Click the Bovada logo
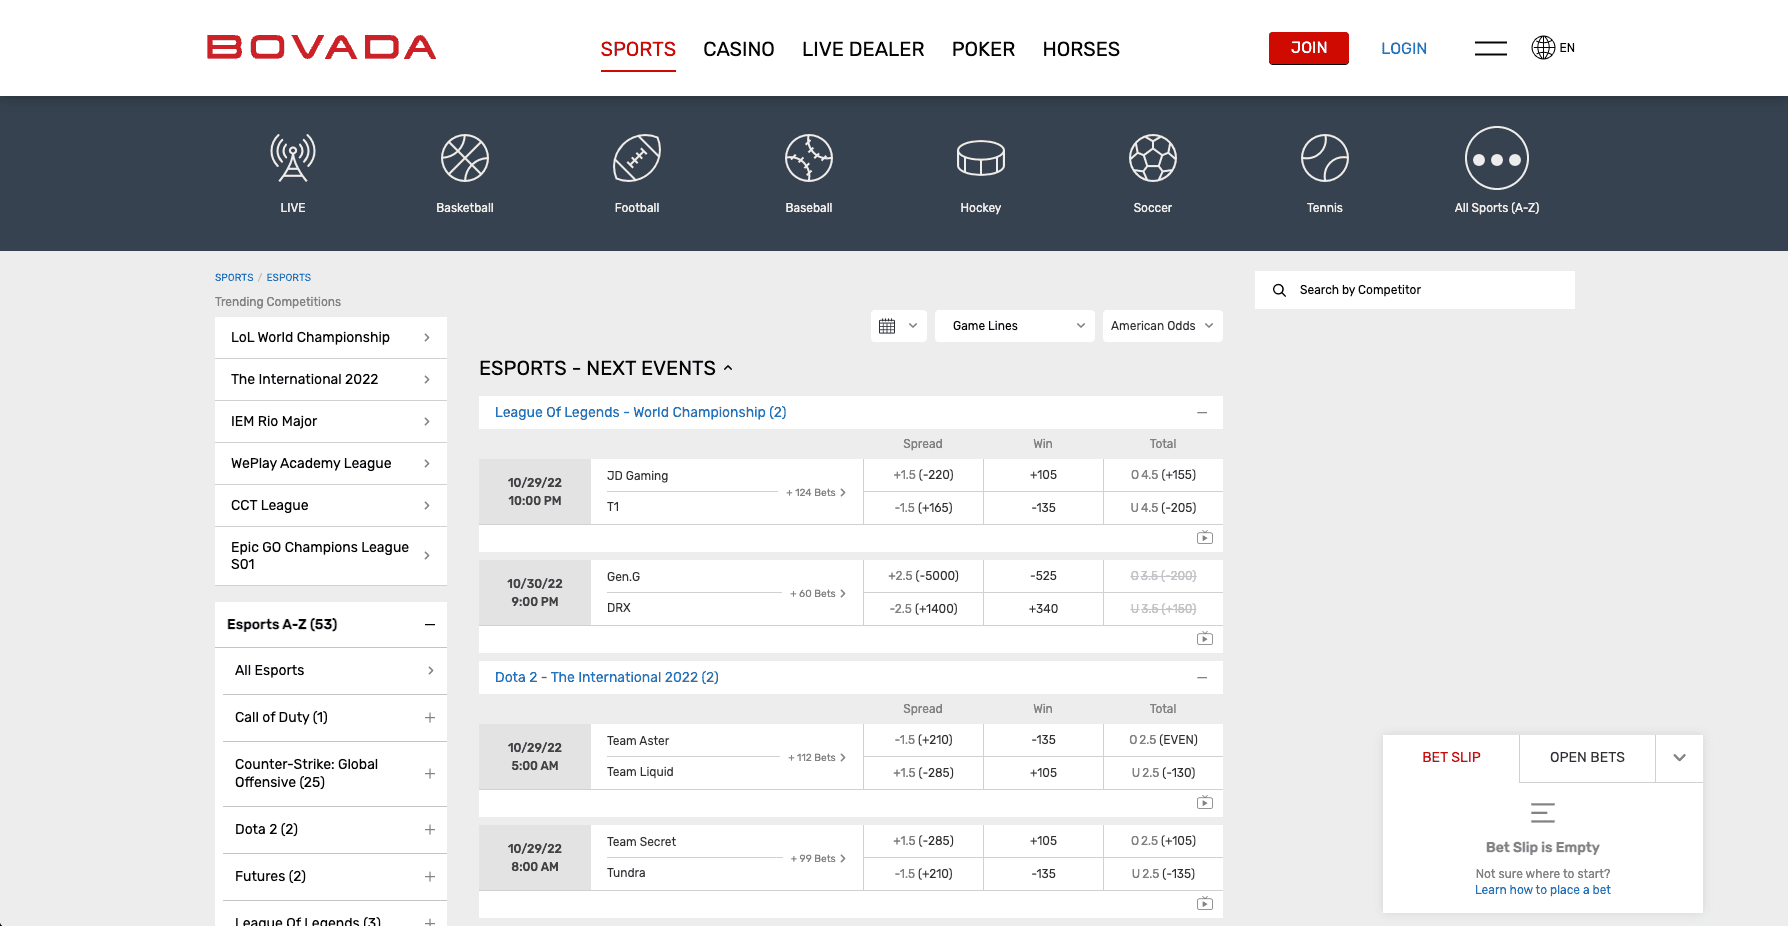The height and width of the screenshot is (926, 1788). [321, 47]
